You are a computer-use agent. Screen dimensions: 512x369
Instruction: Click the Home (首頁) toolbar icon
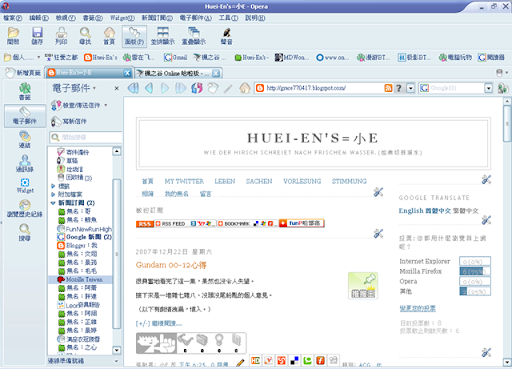coord(109,36)
